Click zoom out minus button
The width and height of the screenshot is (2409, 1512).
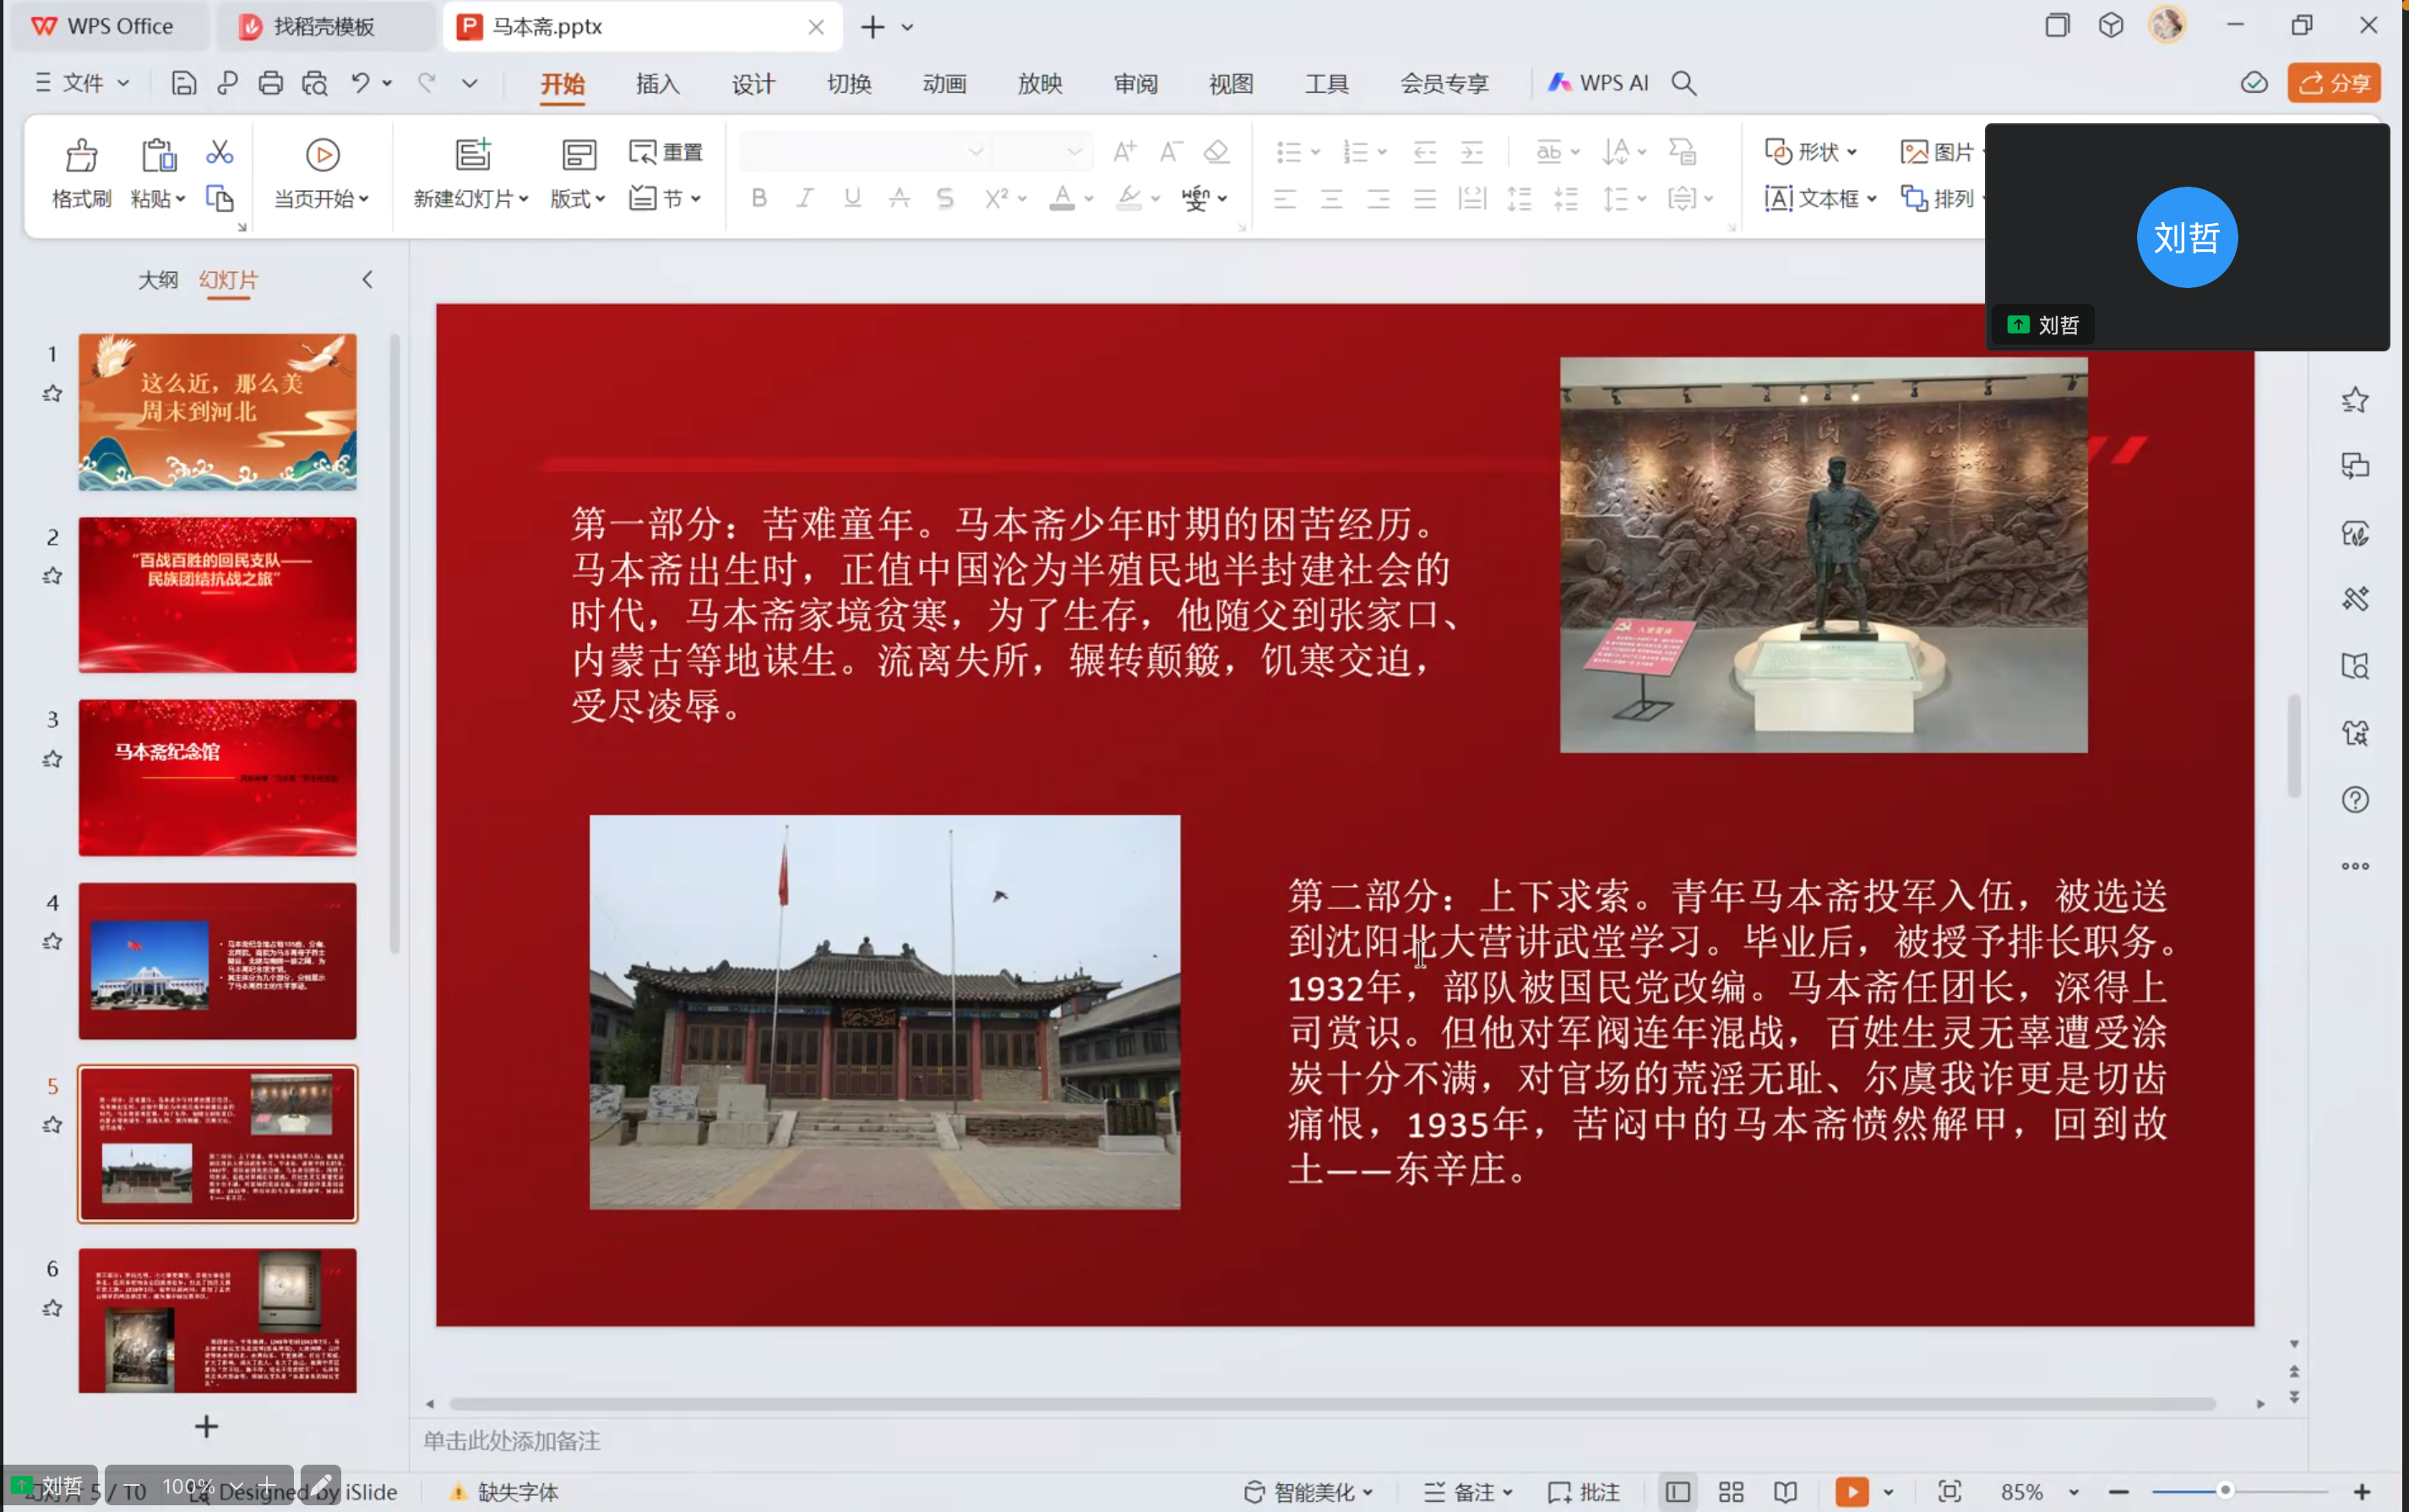coord(2118,1492)
